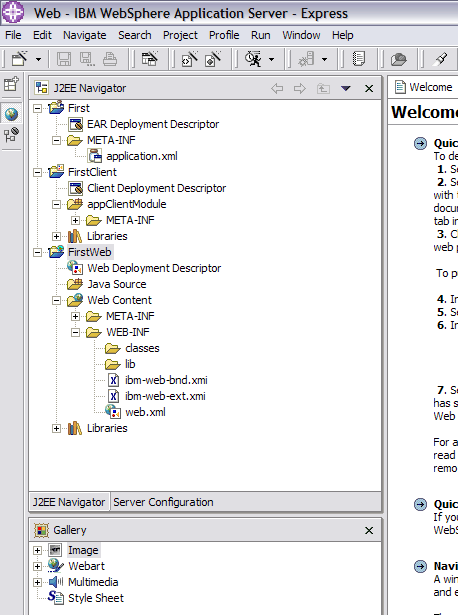Open the Window menu
Screen dimensions: 458x615
[301, 35]
